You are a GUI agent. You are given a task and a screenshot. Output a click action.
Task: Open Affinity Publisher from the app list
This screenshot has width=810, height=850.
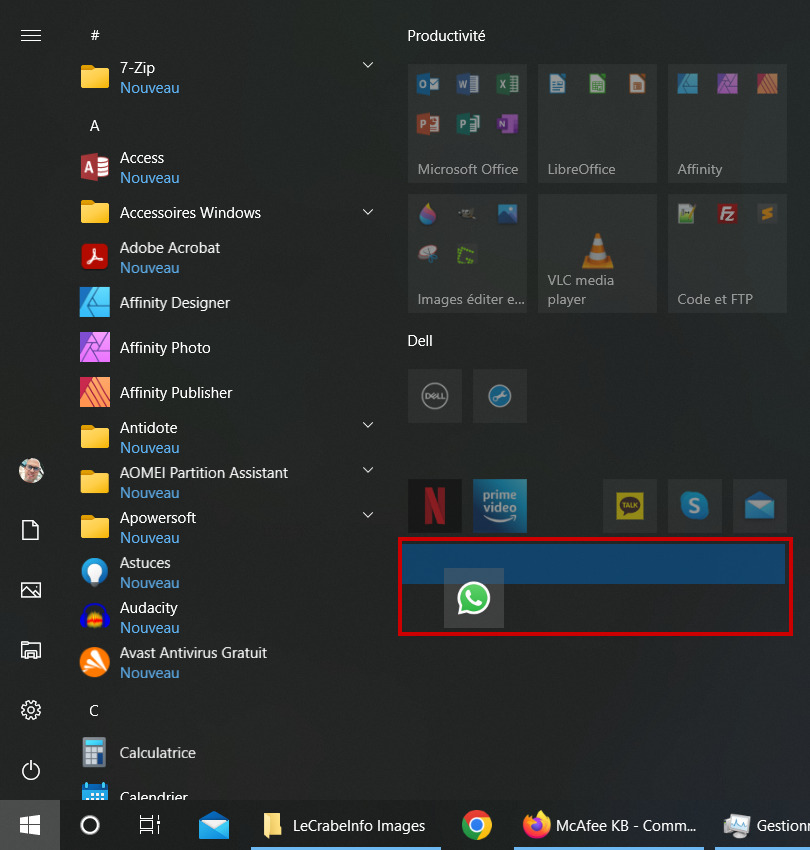click(228, 392)
